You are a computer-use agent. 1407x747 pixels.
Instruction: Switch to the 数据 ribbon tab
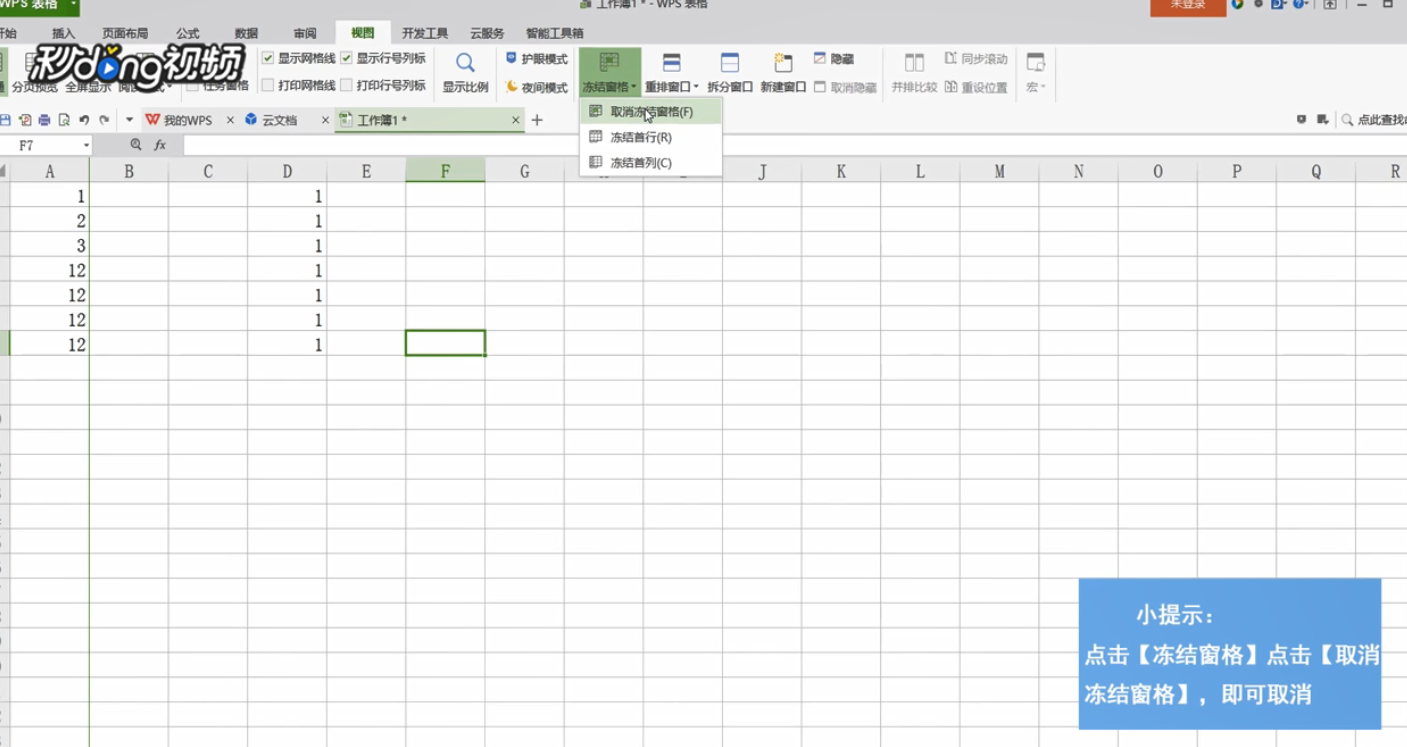pyautogui.click(x=246, y=34)
